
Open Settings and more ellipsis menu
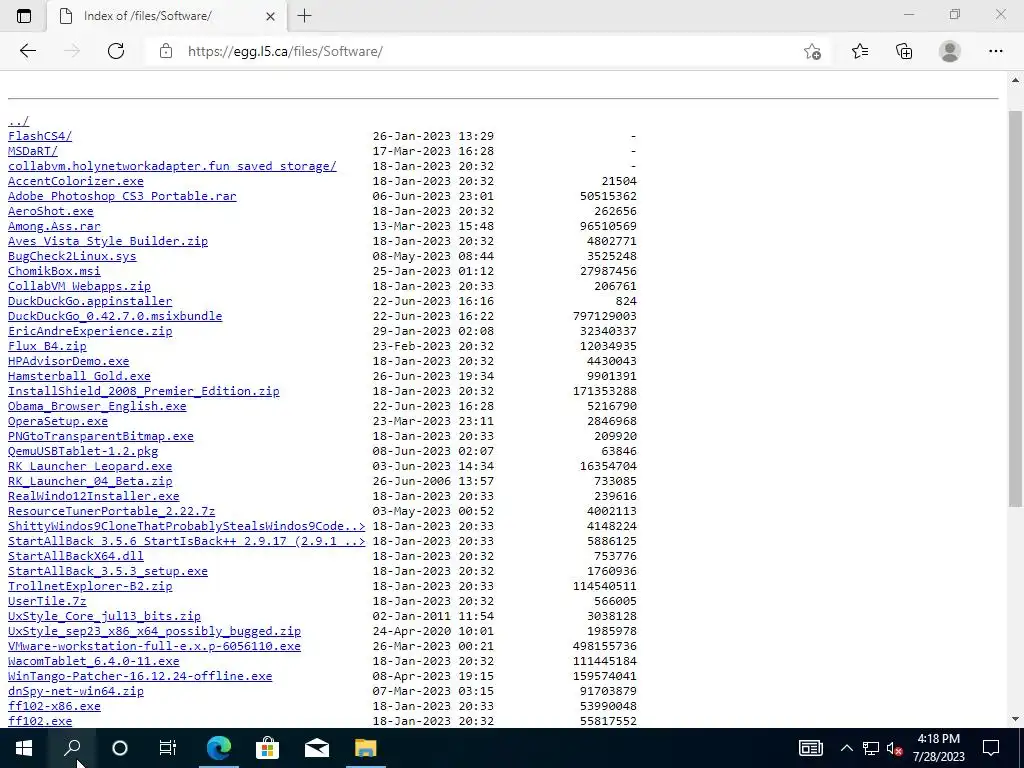click(995, 51)
